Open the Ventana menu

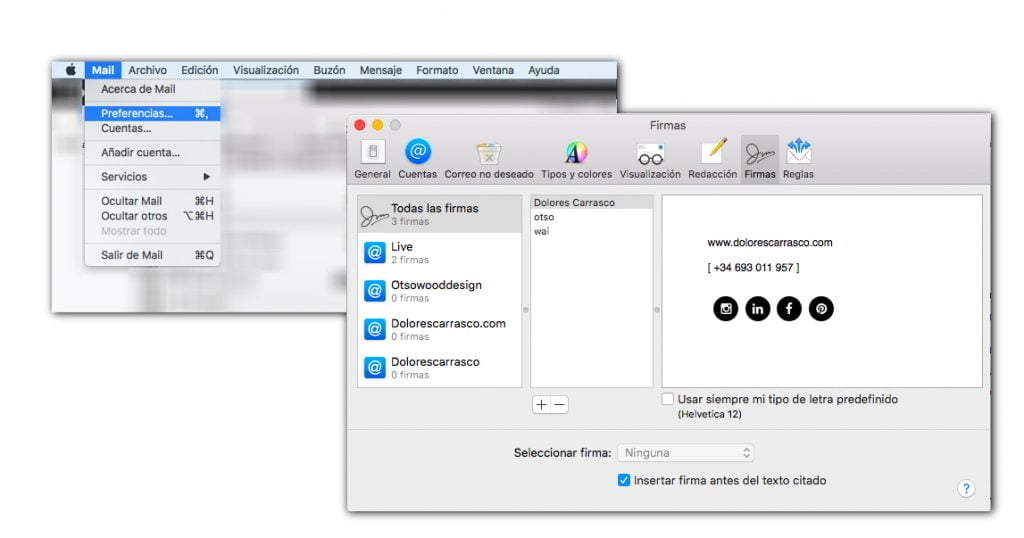493,70
